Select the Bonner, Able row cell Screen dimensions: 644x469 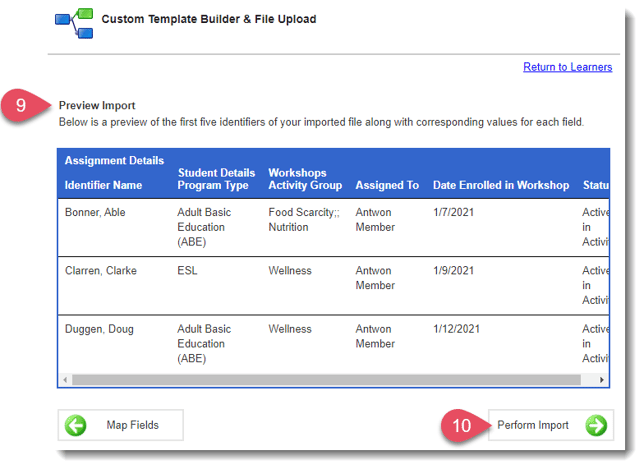click(x=95, y=213)
